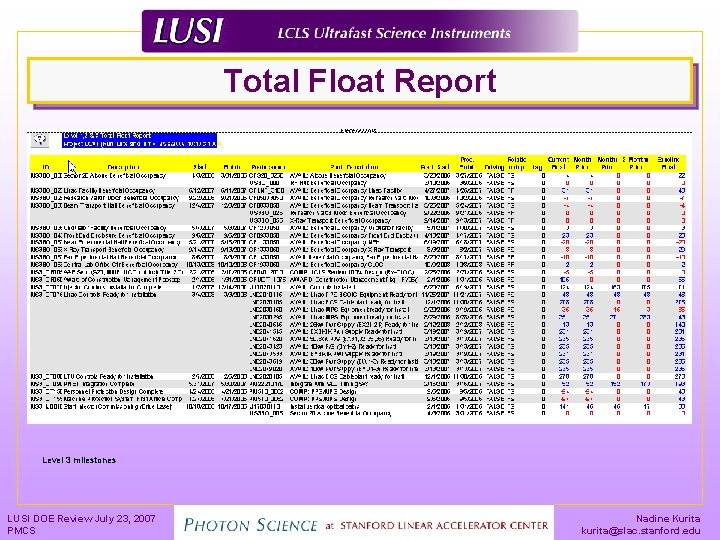Screen dimensions: 720x540
Task: Click the "Nadine Kurita" author name
Action: click(x=668, y=518)
